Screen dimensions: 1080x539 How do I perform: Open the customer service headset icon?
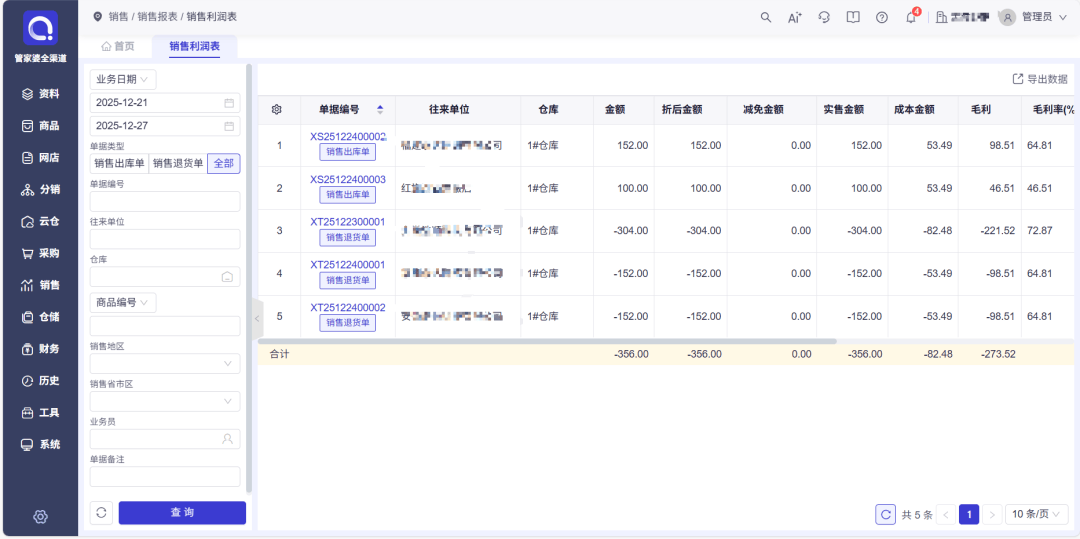tap(824, 17)
